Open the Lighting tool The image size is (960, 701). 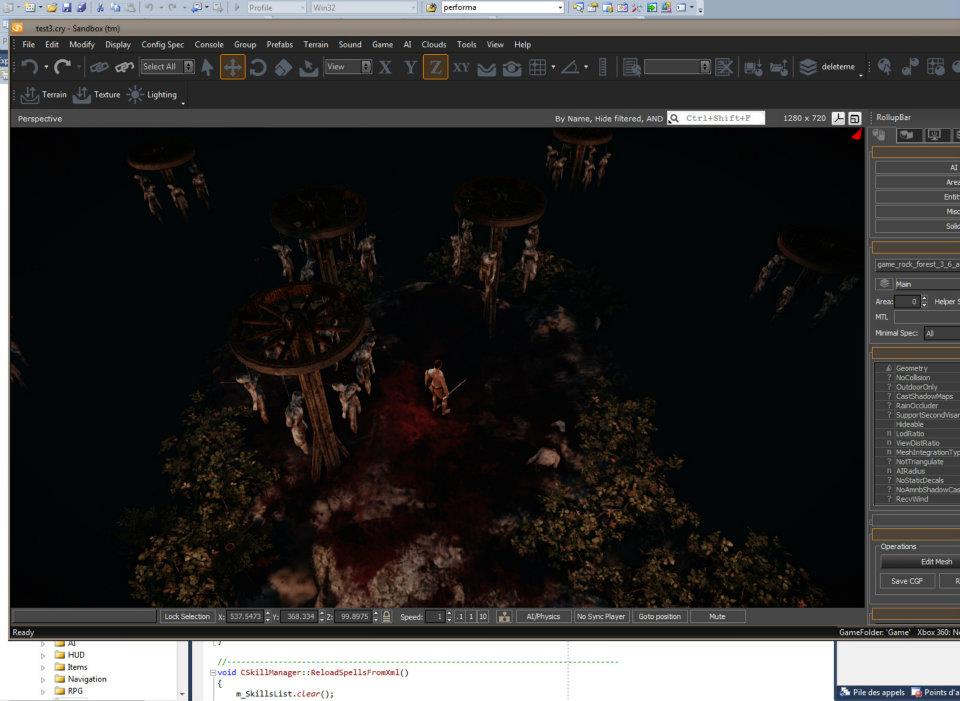(151, 95)
